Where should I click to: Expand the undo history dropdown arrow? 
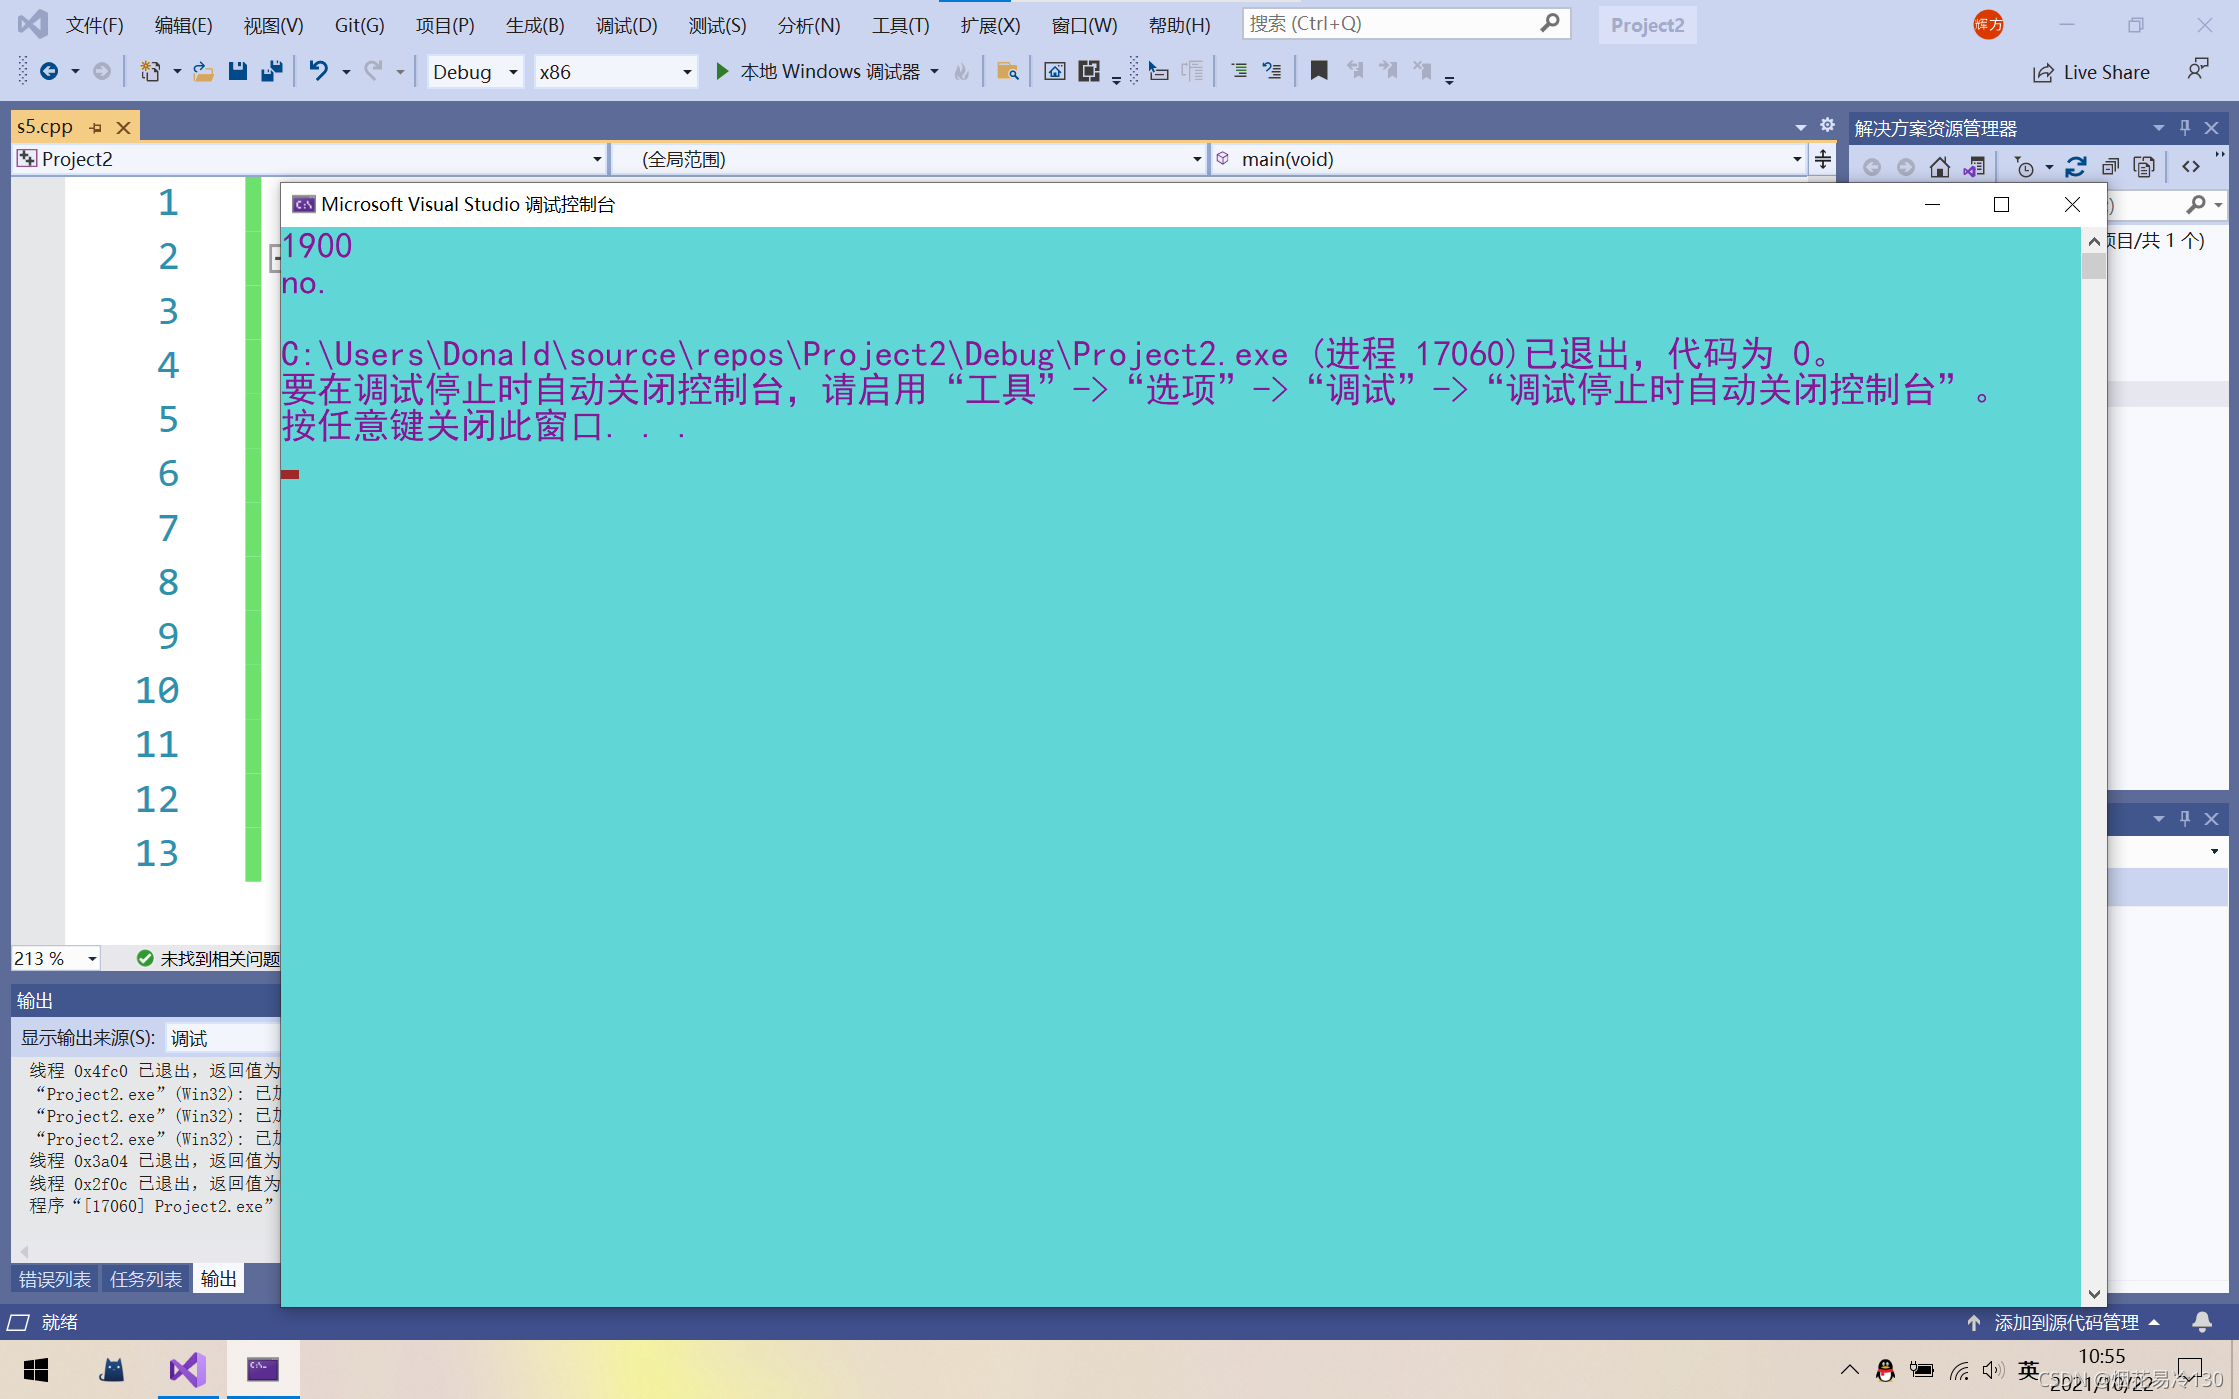(x=346, y=72)
